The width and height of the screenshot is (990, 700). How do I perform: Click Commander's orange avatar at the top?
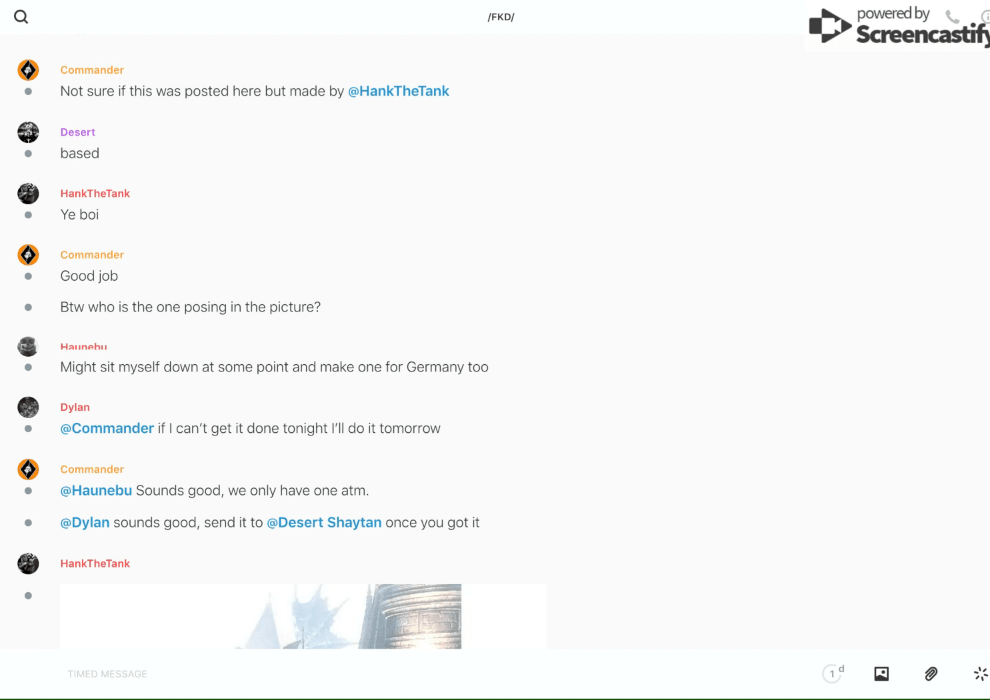28,70
